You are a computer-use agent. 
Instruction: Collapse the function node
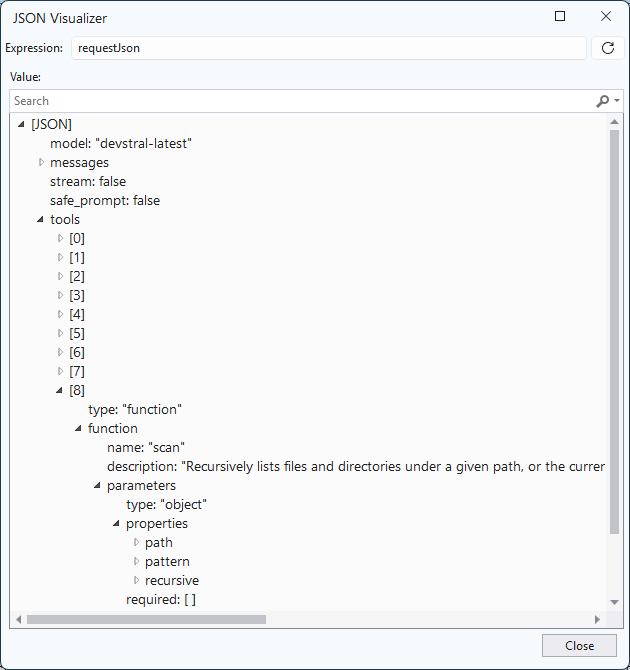[x=78, y=429]
